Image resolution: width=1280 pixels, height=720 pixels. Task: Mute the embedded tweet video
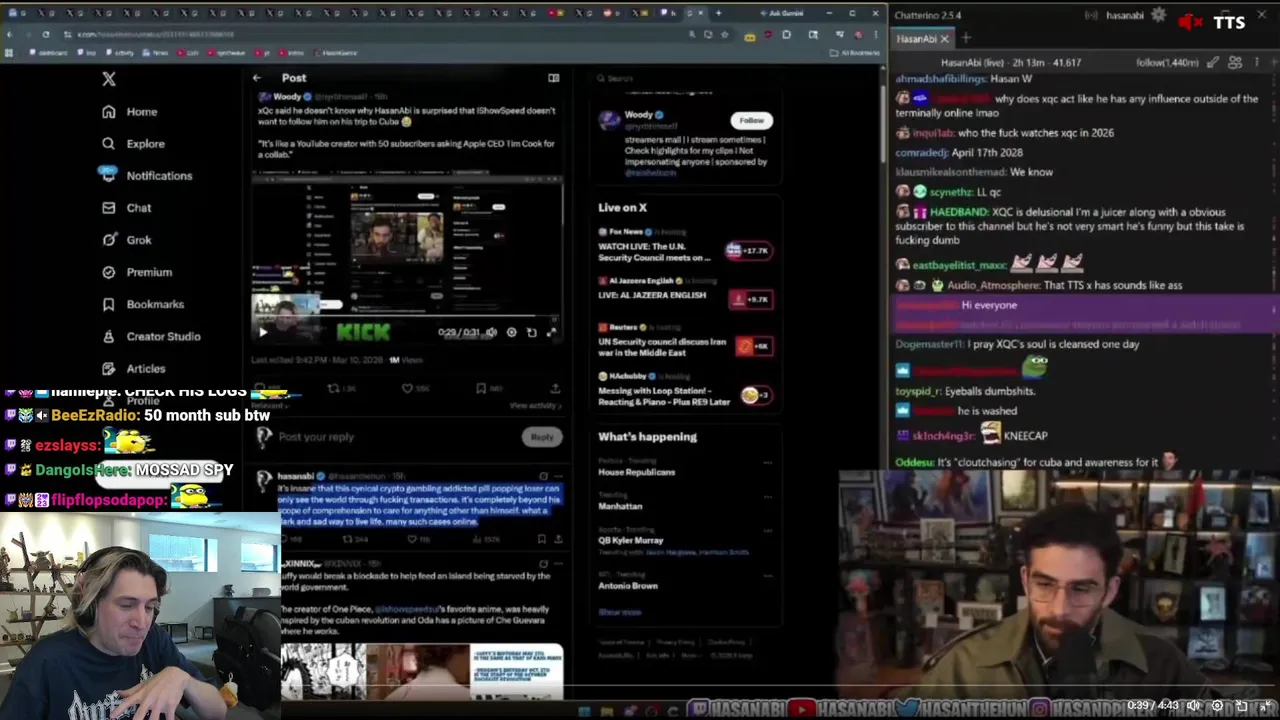click(x=491, y=332)
